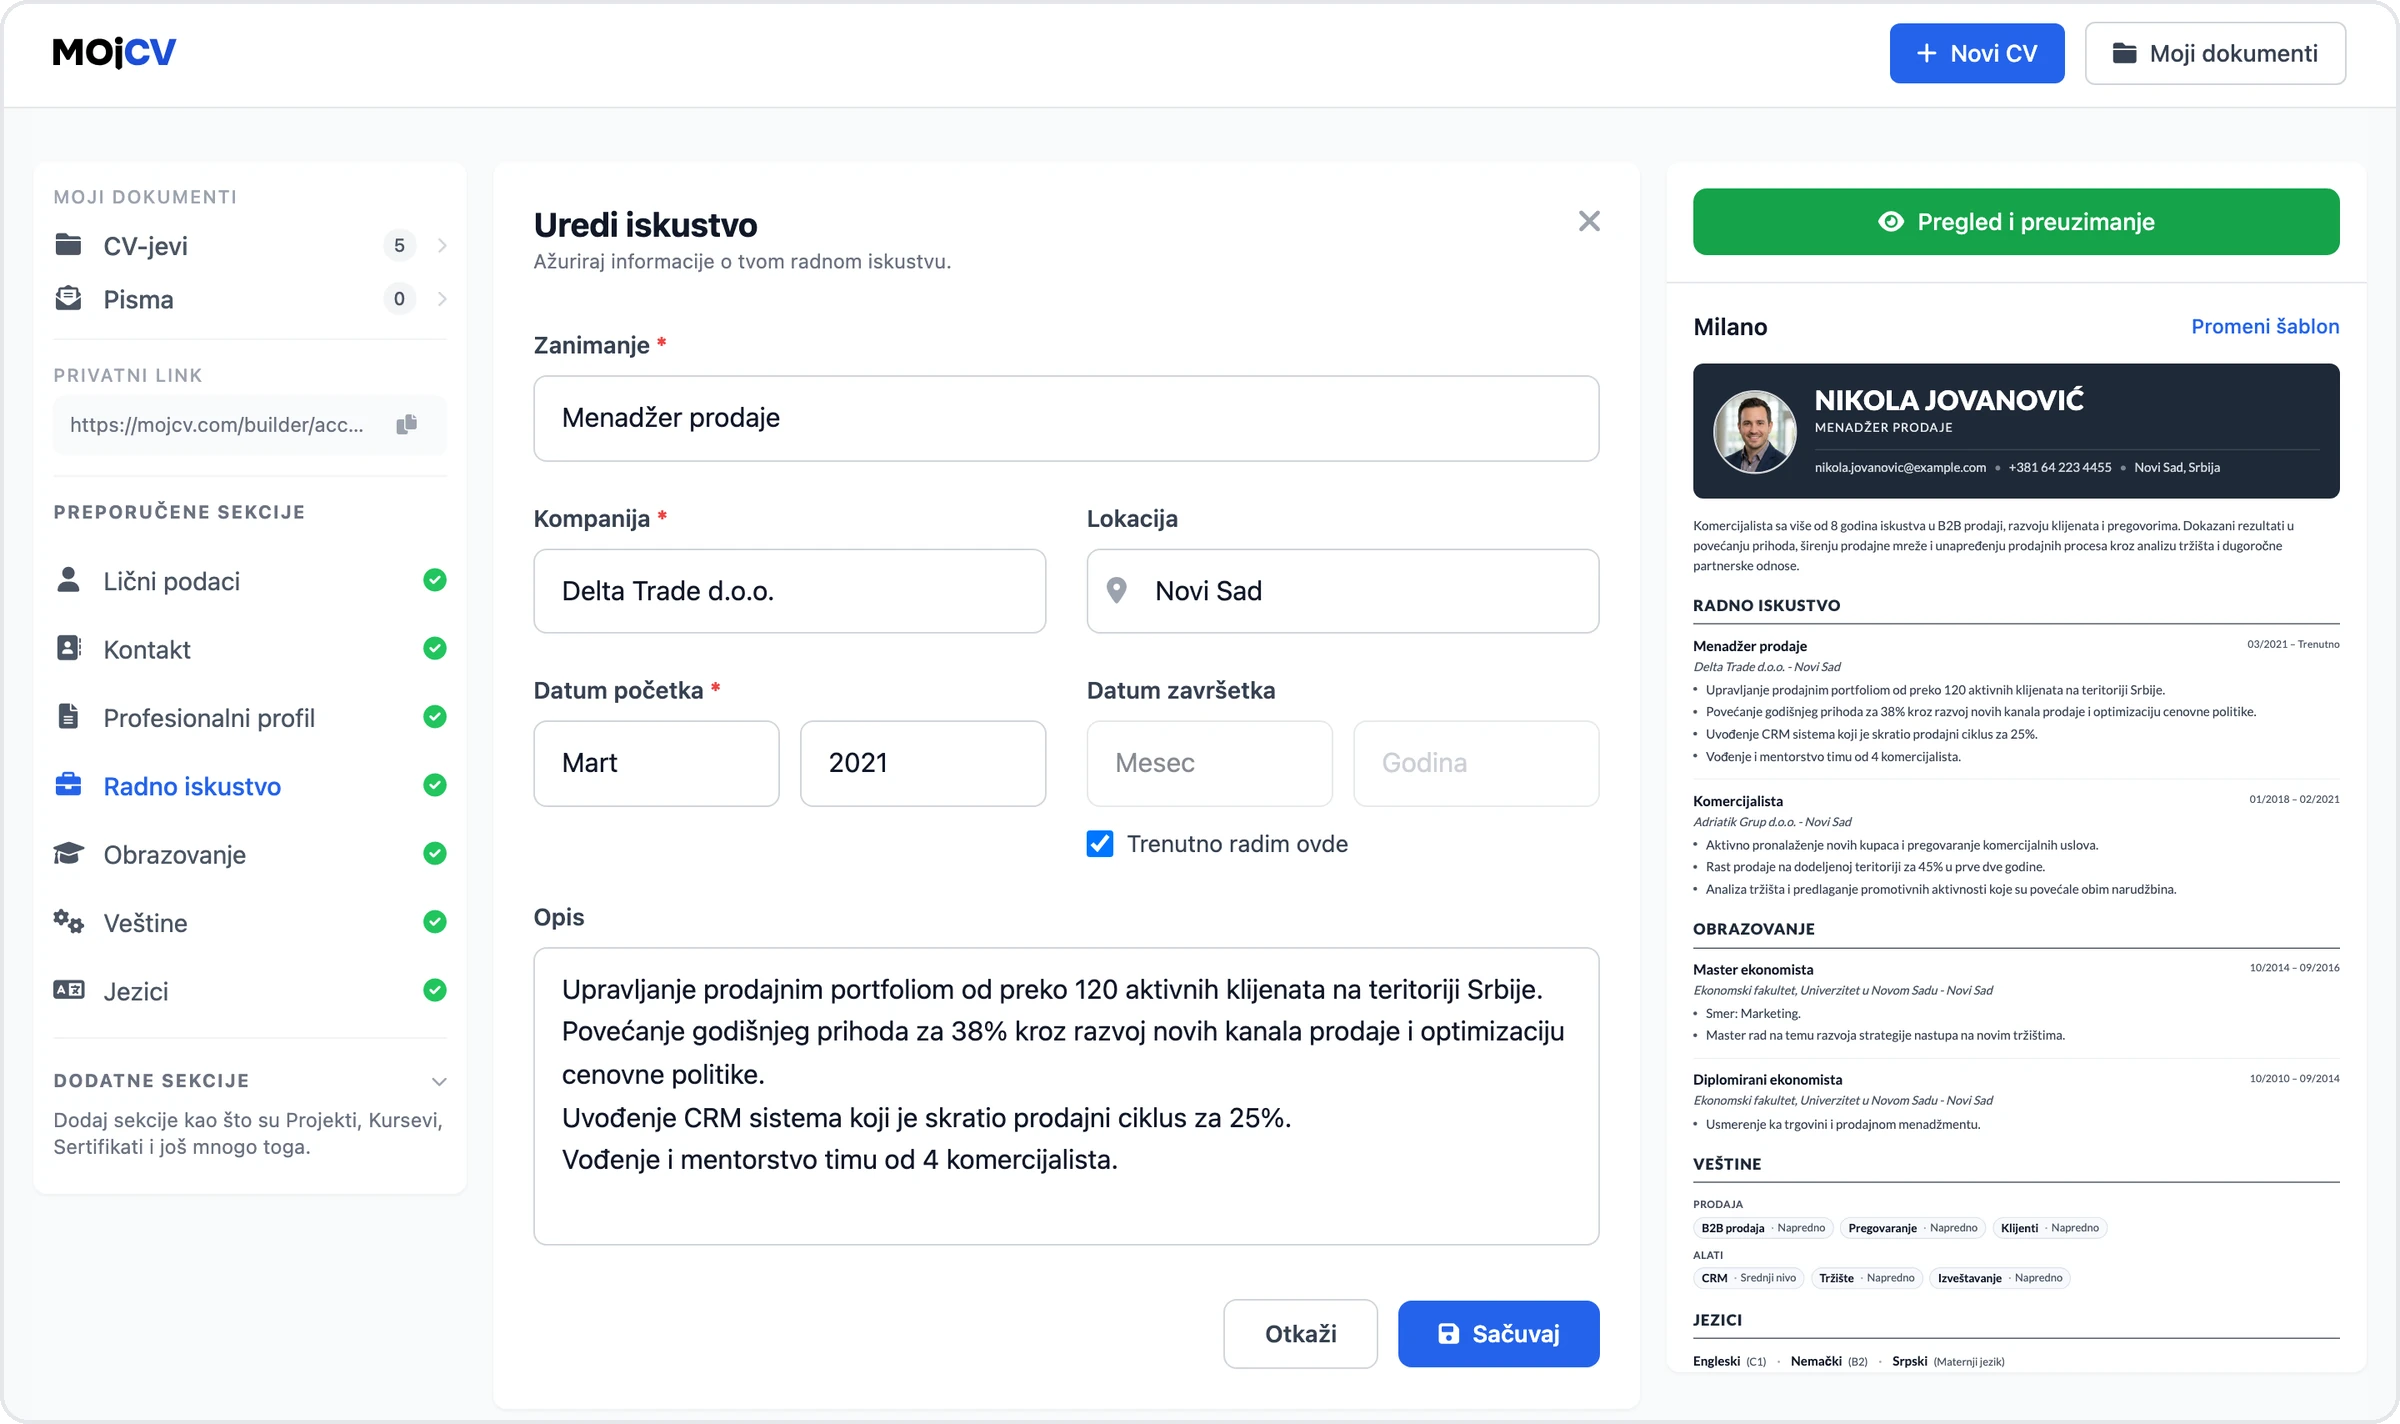Click the Promeni šablon link
2400x1424 pixels.
click(x=2265, y=326)
